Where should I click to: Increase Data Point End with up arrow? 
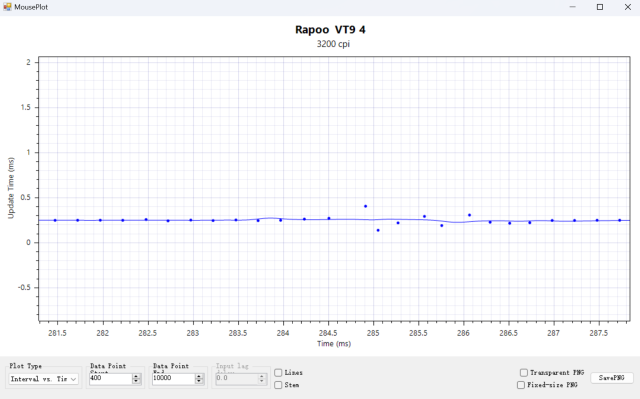[199, 376]
